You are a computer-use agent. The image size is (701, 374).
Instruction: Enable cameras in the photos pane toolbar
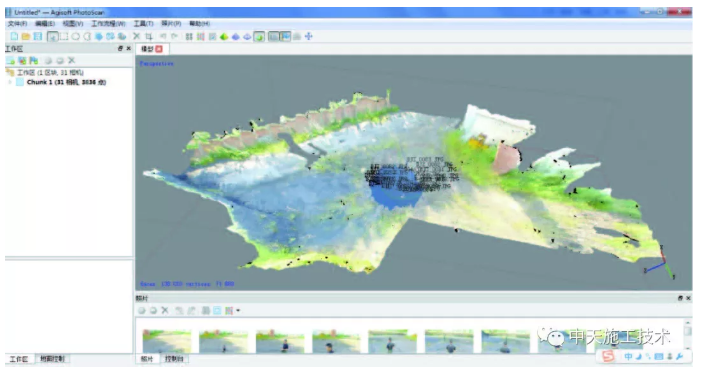(142, 311)
